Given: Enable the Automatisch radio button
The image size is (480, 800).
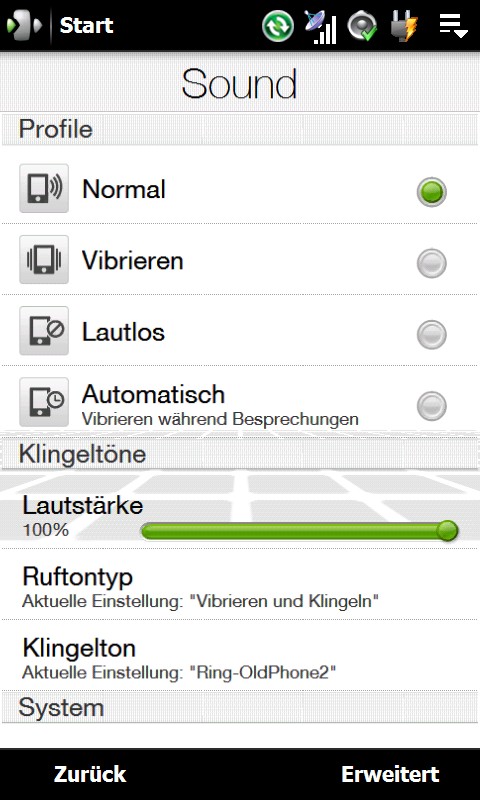Looking at the screenshot, I should click(432, 406).
